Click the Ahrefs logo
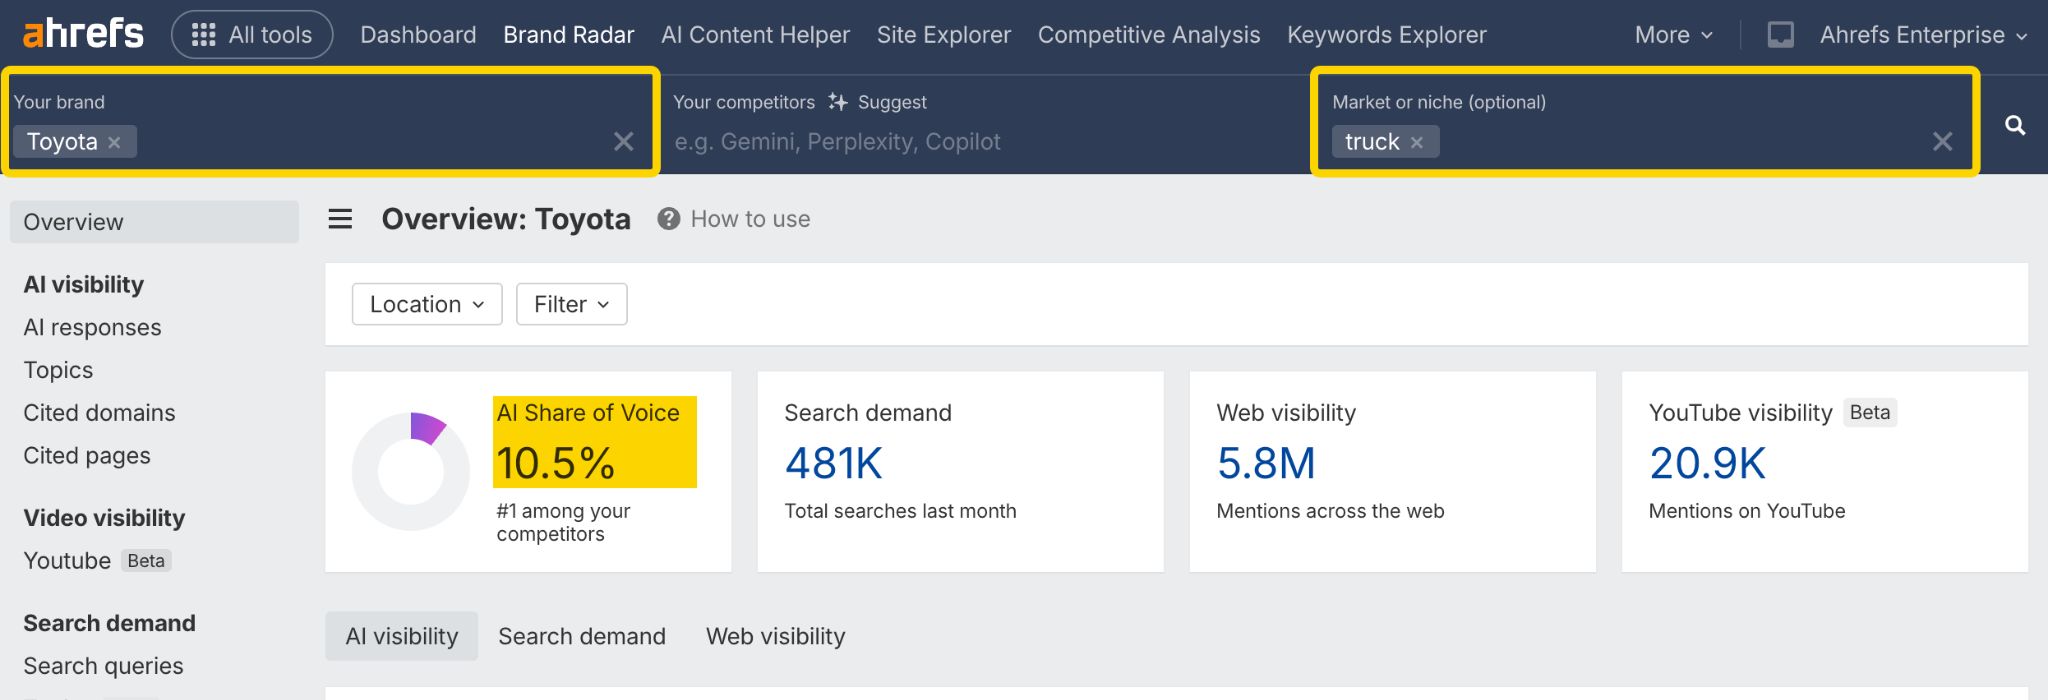This screenshot has width=2048, height=700. [x=83, y=34]
